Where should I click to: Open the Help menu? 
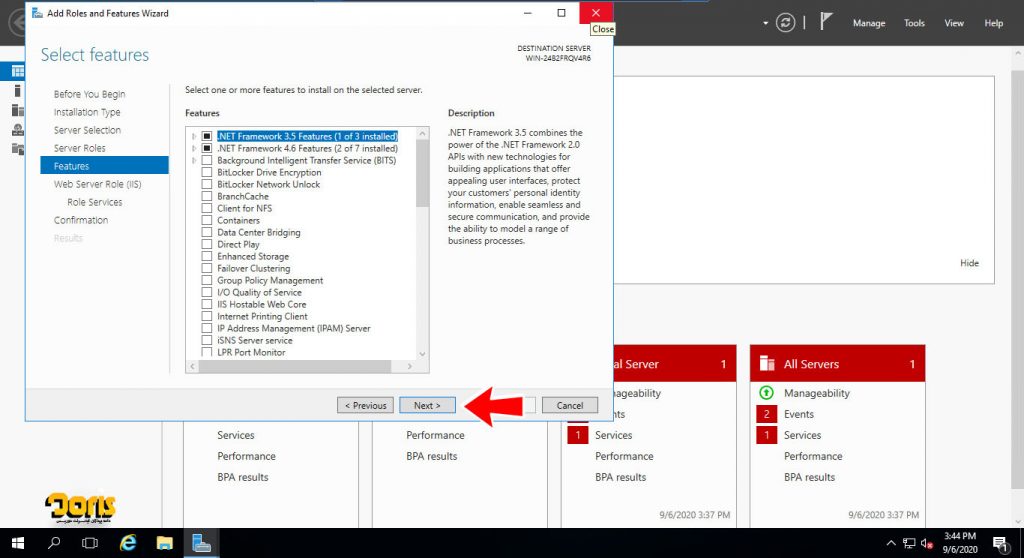(x=993, y=23)
